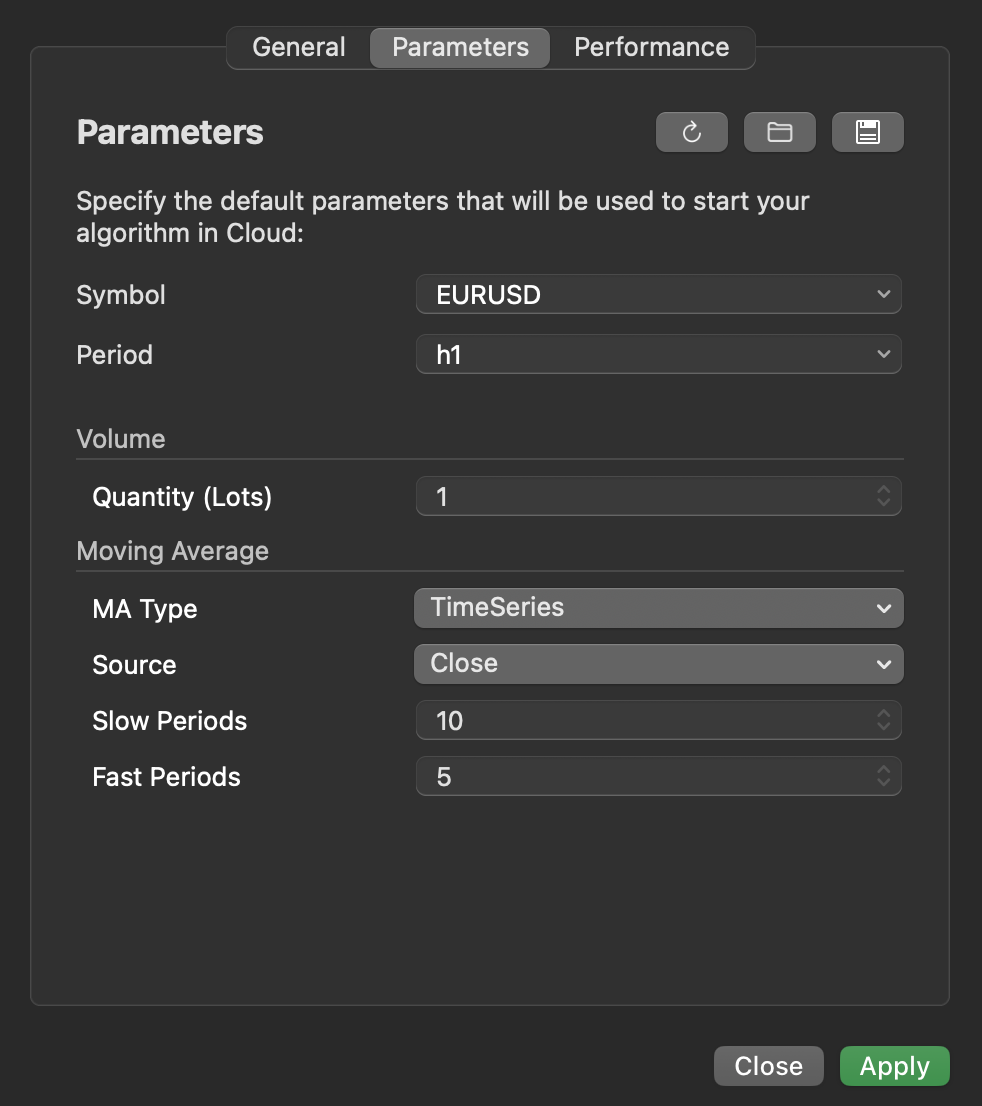The height and width of the screenshot is (1106, 982).
Task: Open the MA Type dropdown
Action: click(x=658, y=608)
